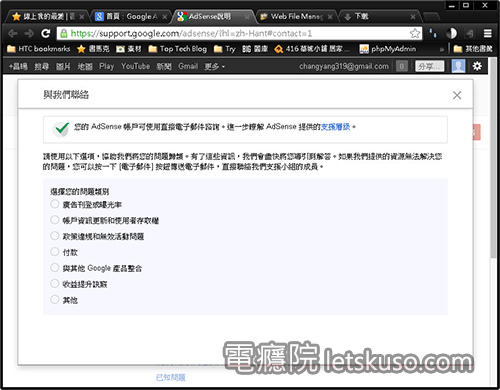
Task: Click the Google+ name link in Google bar
Action: [x=18, y=66]
